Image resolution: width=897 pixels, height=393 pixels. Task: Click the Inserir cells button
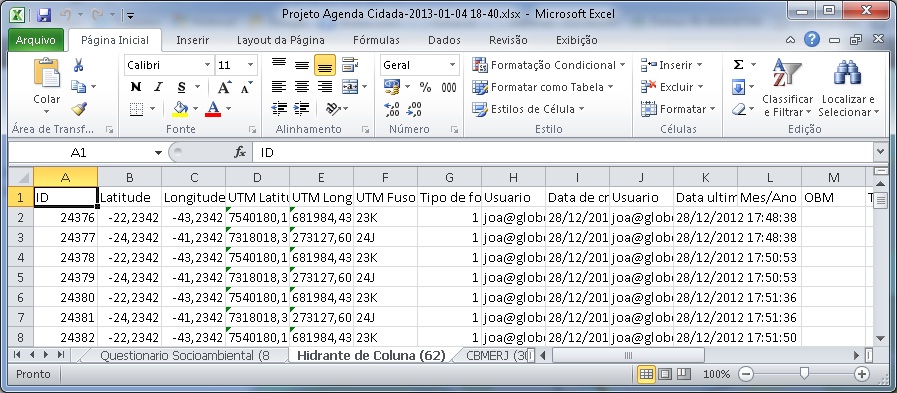[x=672, y=65]
